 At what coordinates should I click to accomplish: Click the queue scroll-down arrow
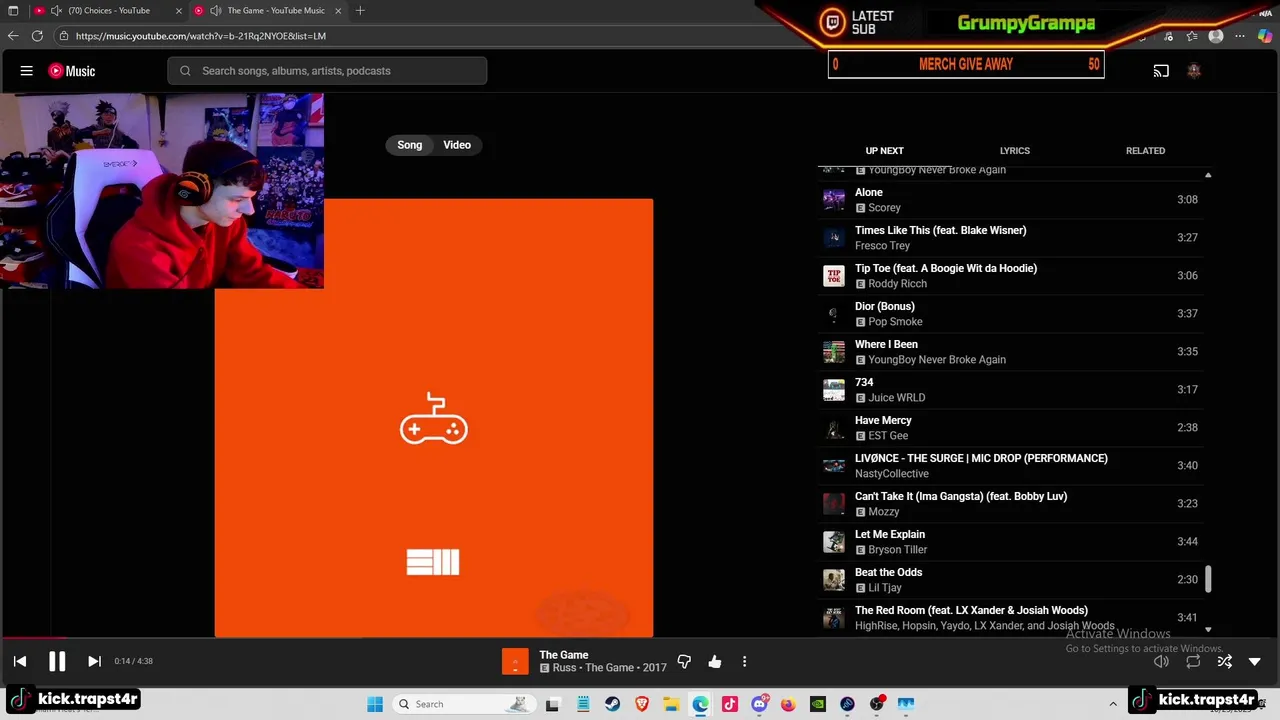point(1208,630)
